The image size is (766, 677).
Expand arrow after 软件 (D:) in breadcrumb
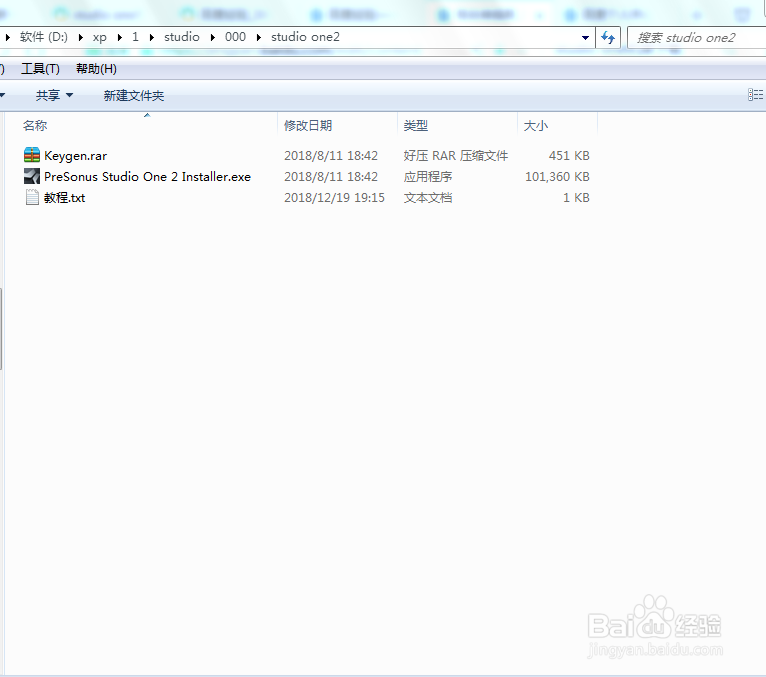coord(80,37)
